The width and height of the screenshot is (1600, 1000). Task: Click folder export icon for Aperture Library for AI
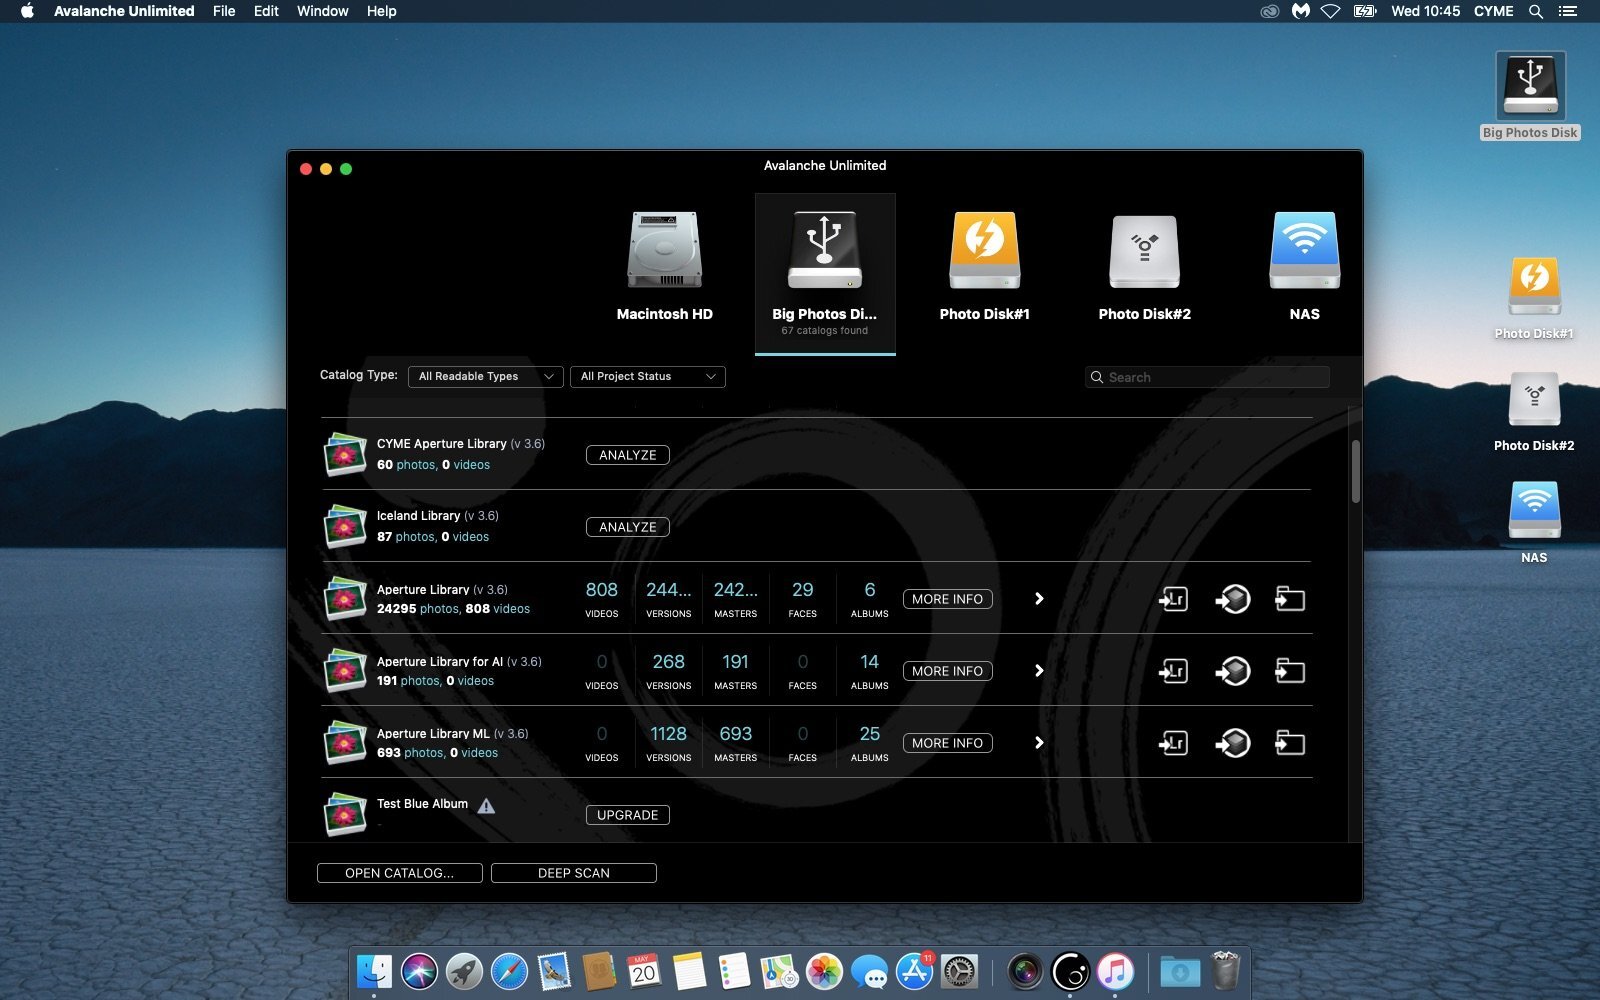point(1290,671)
